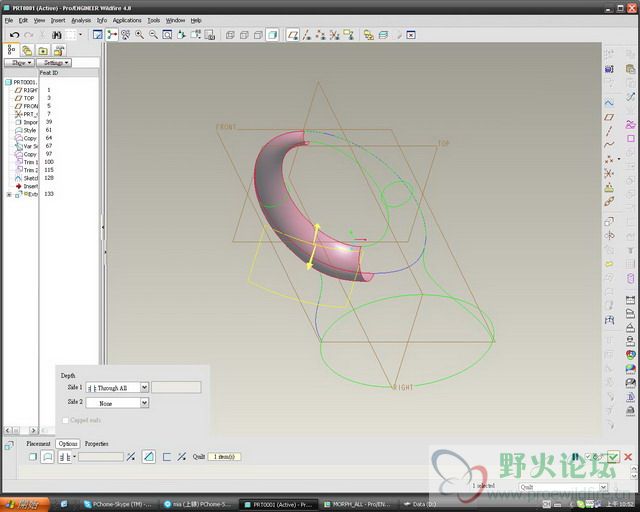
Task: Open the Properties panel tab
Action: click(97, 443)
